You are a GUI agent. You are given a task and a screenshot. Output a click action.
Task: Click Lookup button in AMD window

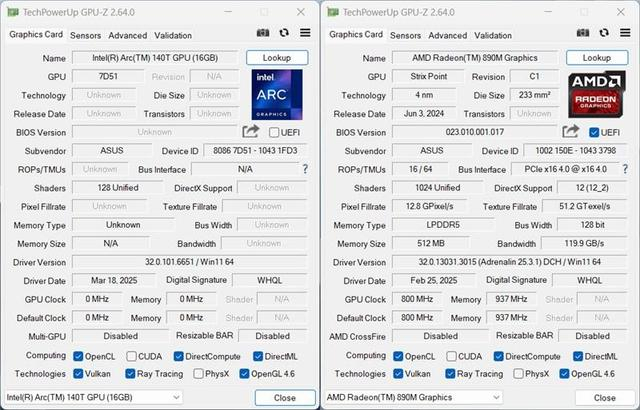pos(597,58)
